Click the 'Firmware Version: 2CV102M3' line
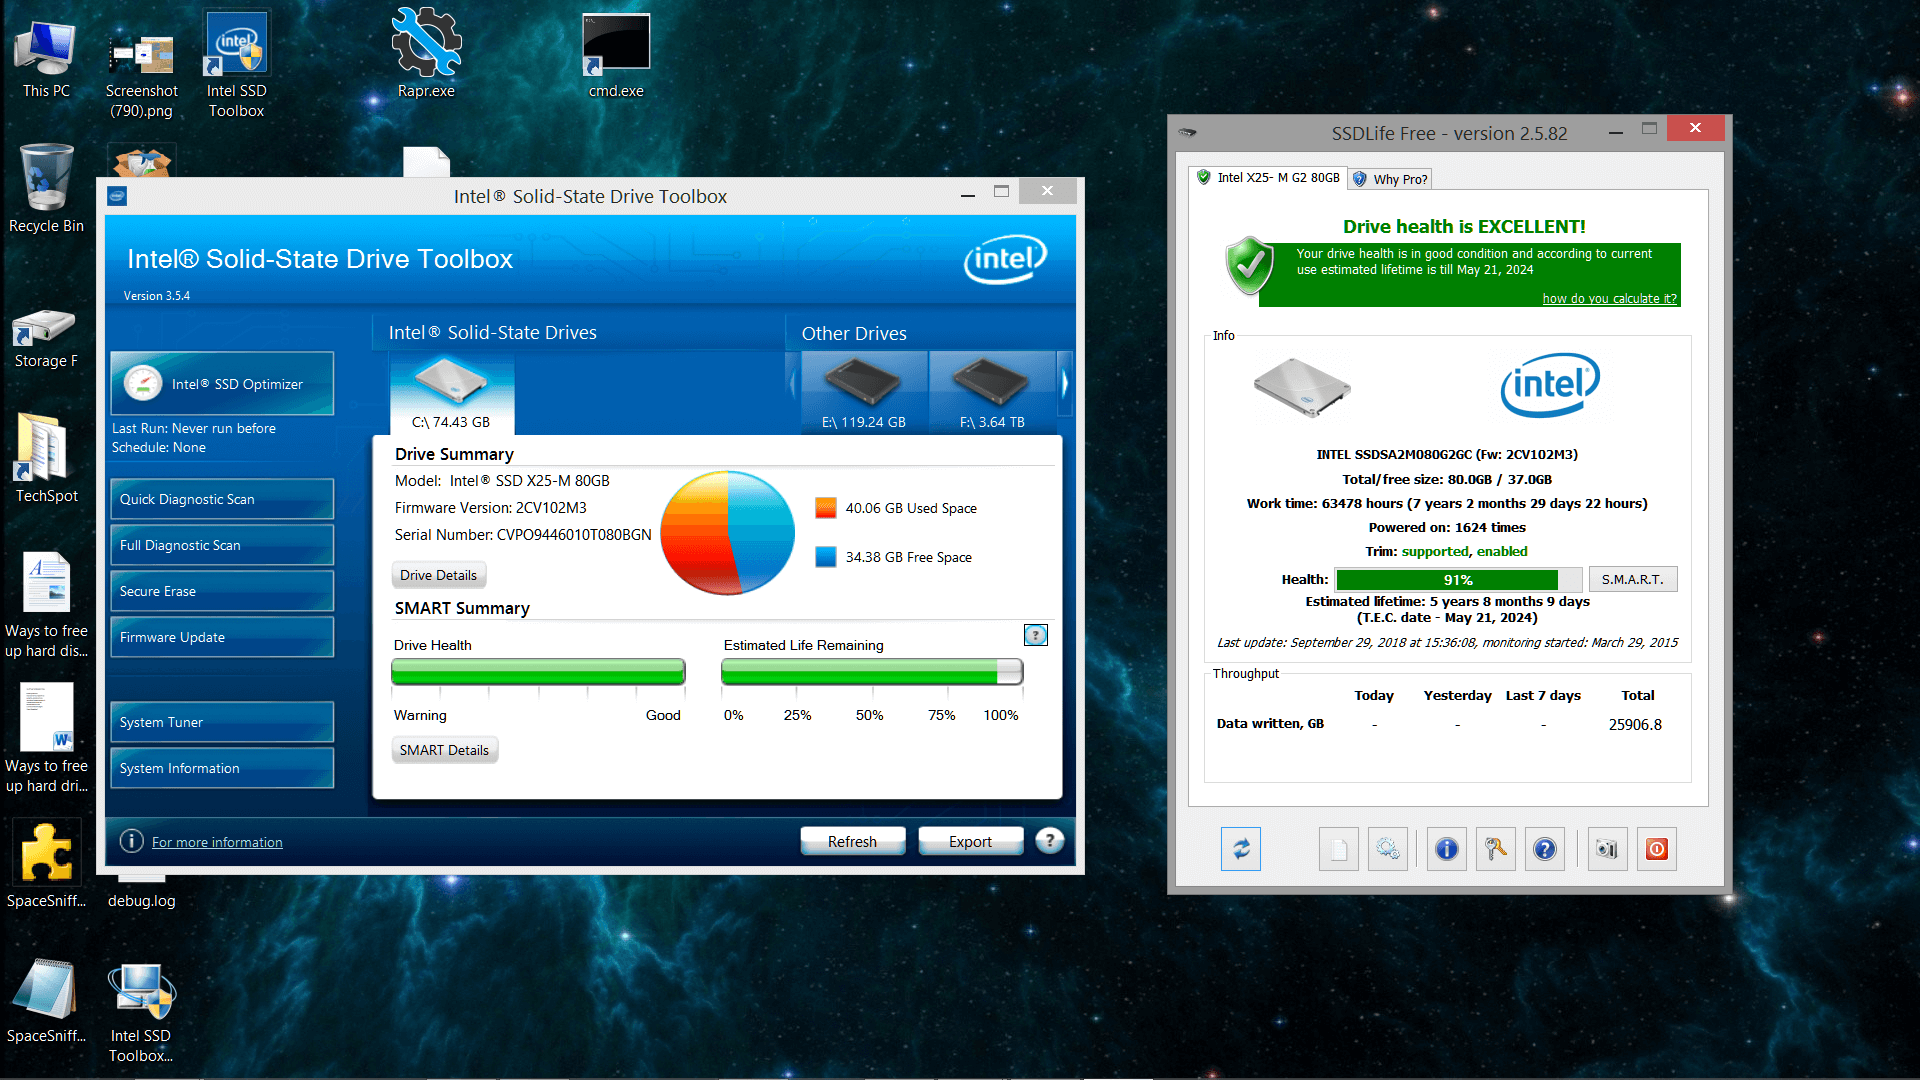This screenshot has width=1920, height=1080. (491, 508)
